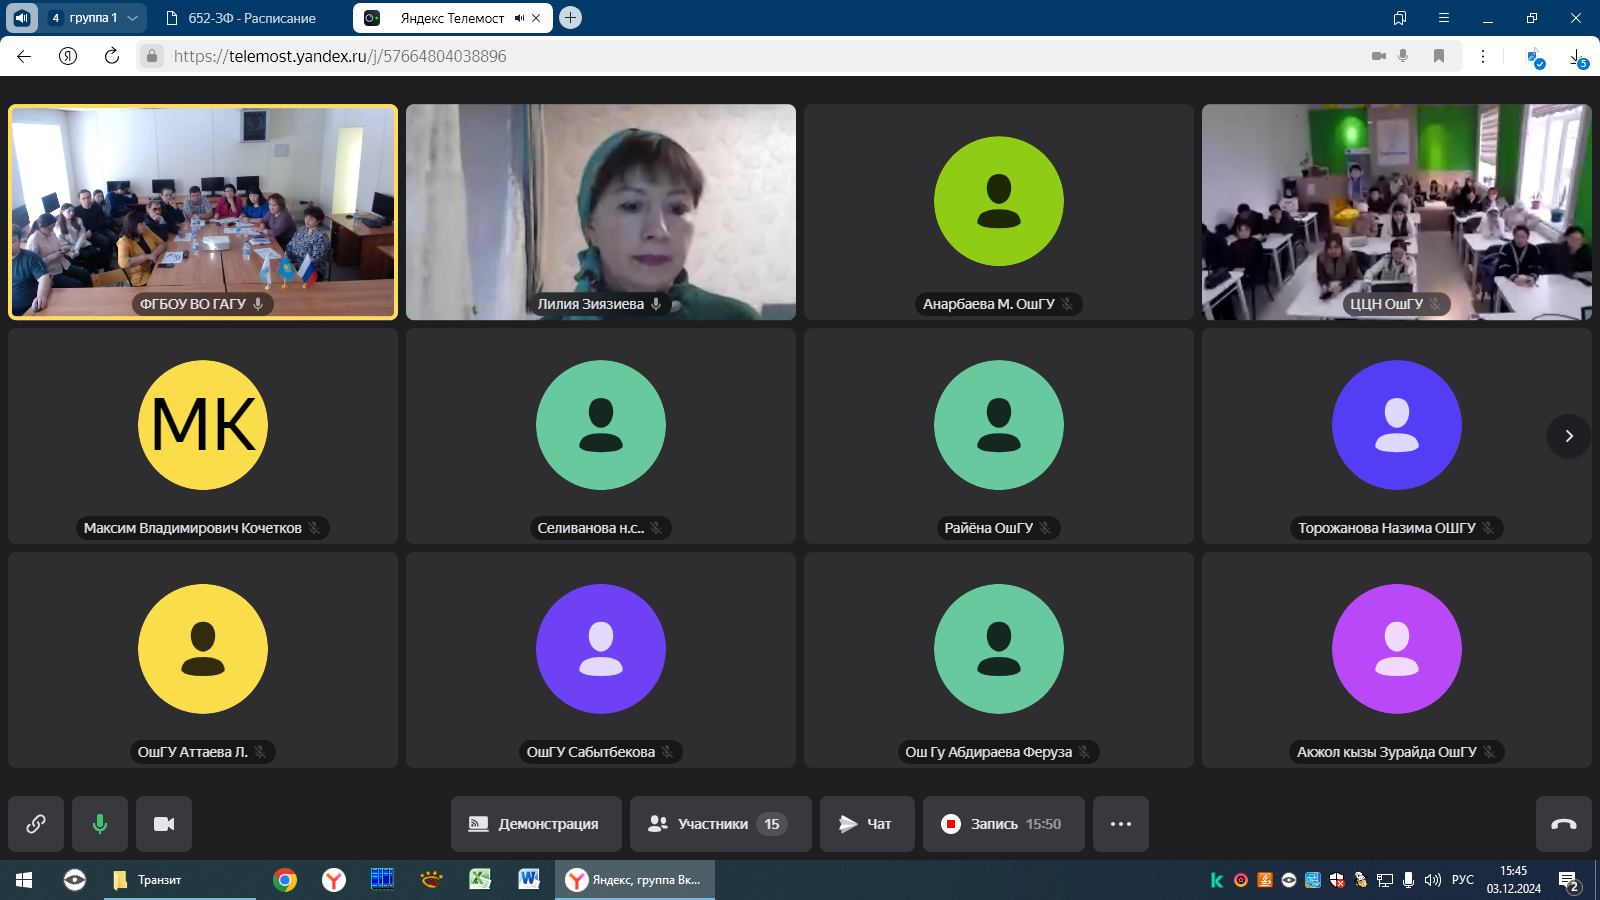Select the ЦЦН ОшГУ video thumbnail

(x=1397, y=212)
